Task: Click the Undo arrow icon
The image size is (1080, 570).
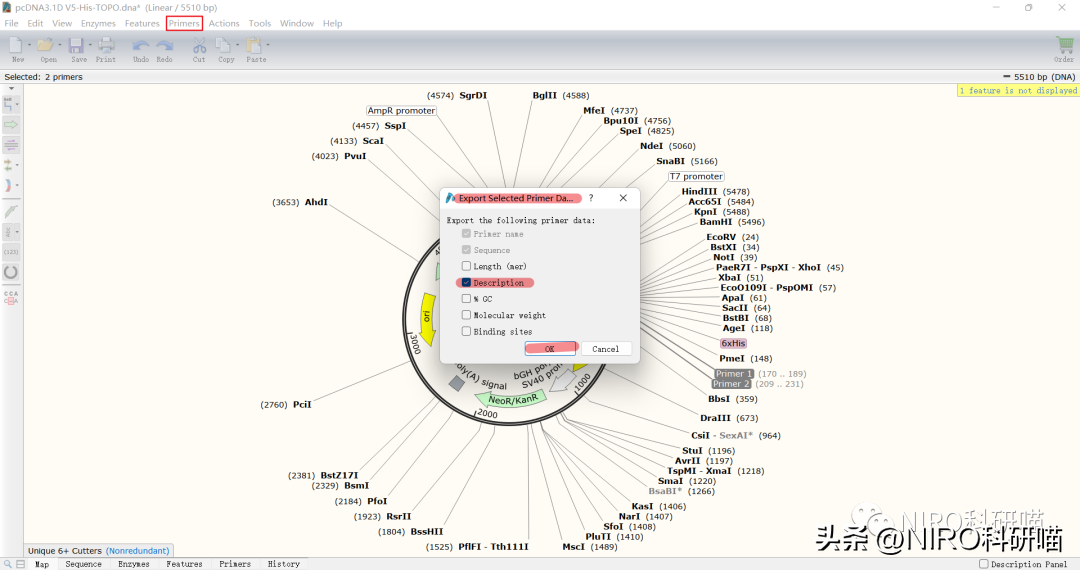Action: pos(141,45)
